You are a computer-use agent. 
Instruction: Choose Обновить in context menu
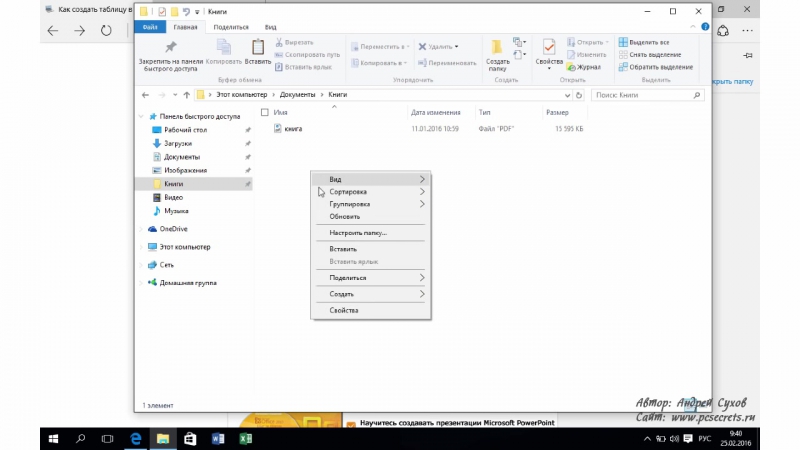(x=370, y=216)
